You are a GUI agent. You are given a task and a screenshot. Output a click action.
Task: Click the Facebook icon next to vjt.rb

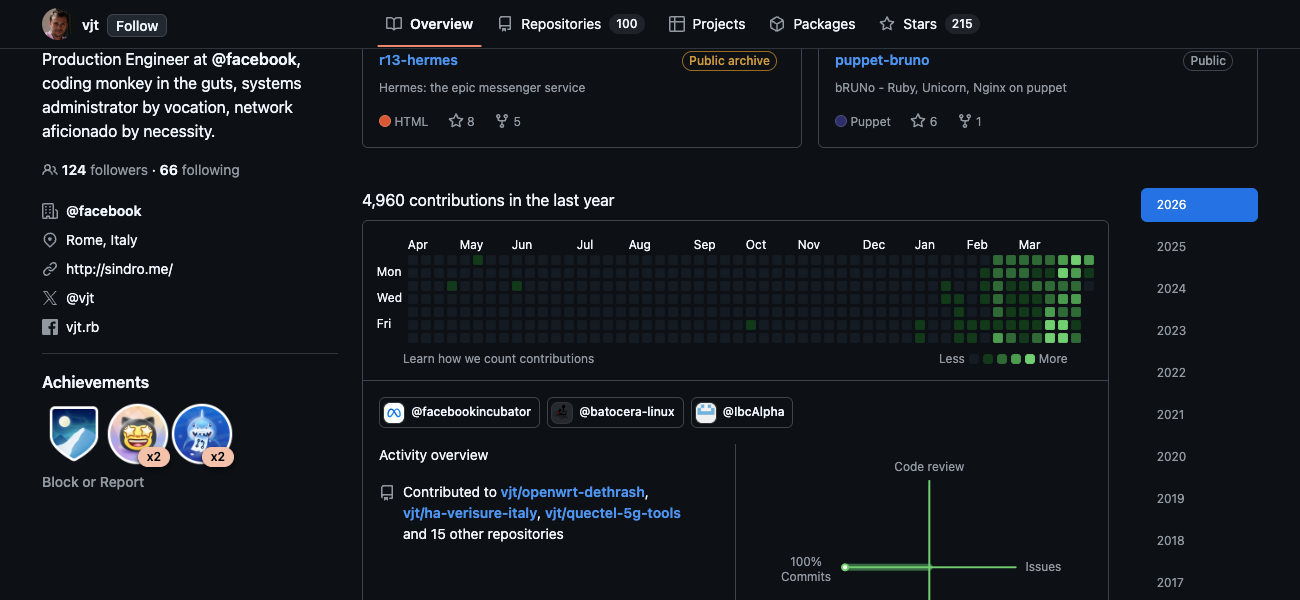[x=50, y=326]
